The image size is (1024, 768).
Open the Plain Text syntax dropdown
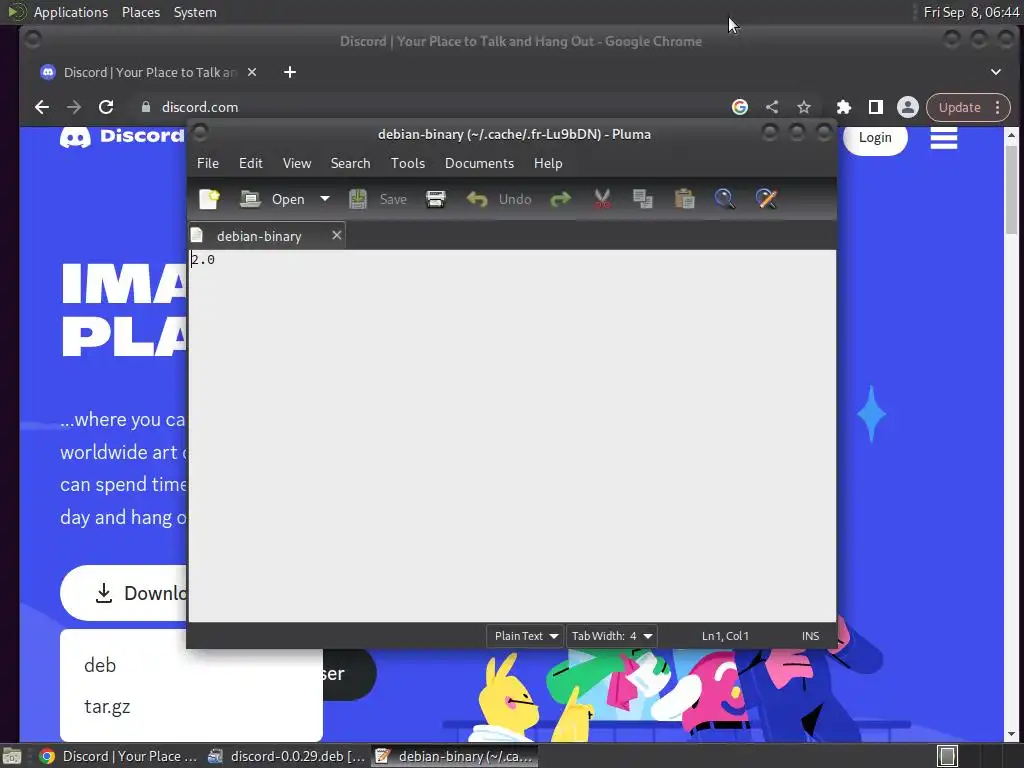(x=525, y=636)
